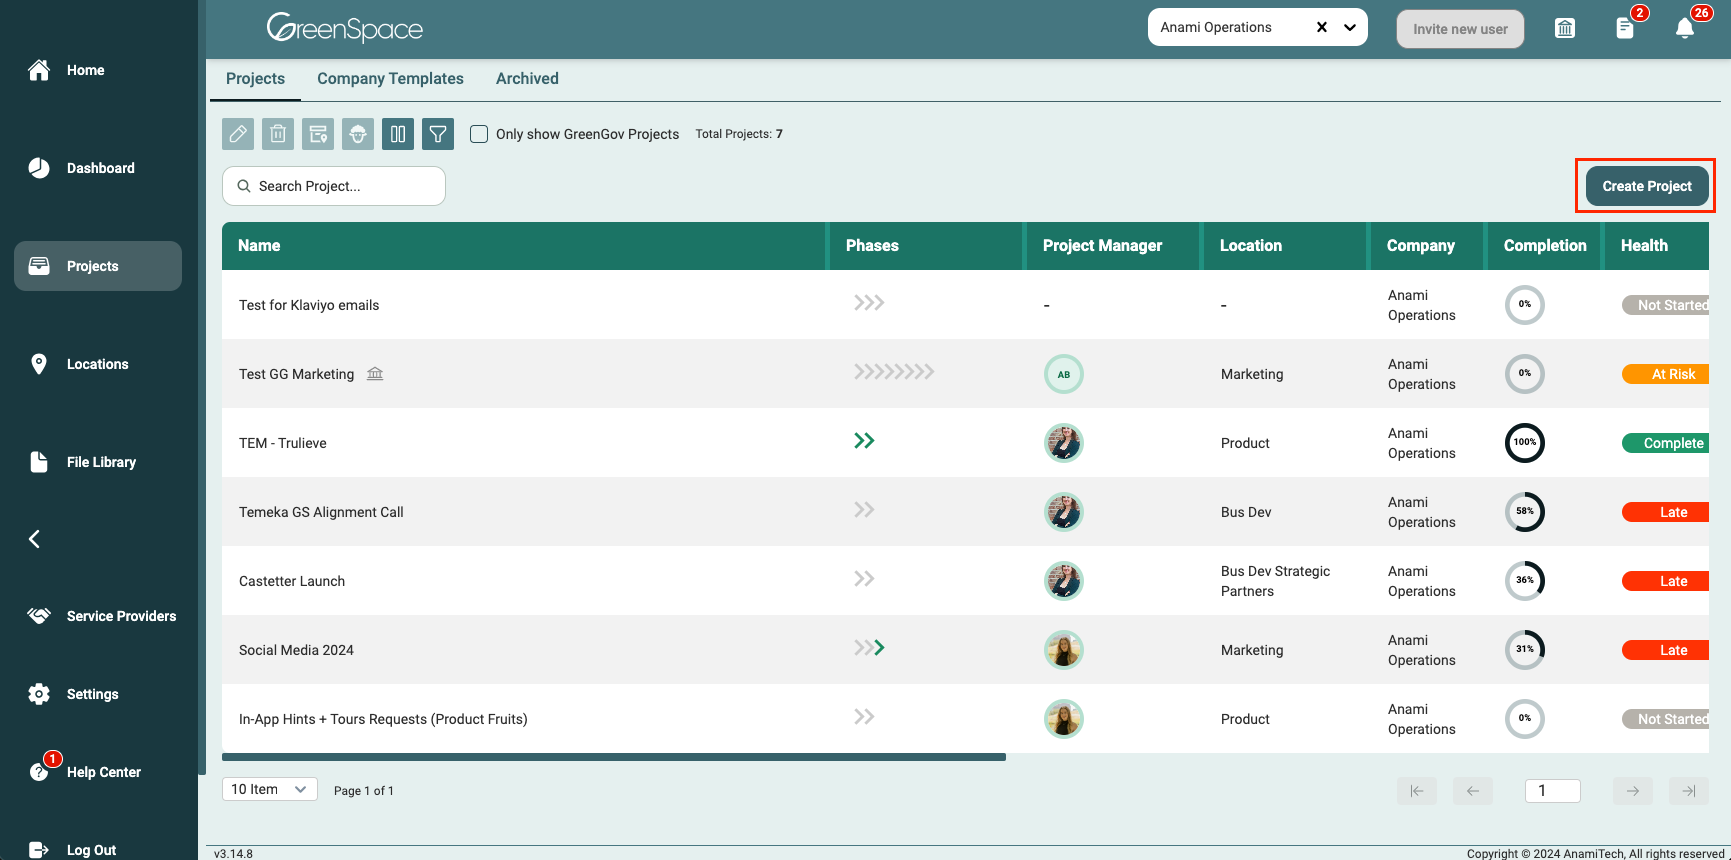Image resolution: width=1731 pixels, height=860 pixels.
Task: Open the filter projects tool
Action: (x=438, y=134)
